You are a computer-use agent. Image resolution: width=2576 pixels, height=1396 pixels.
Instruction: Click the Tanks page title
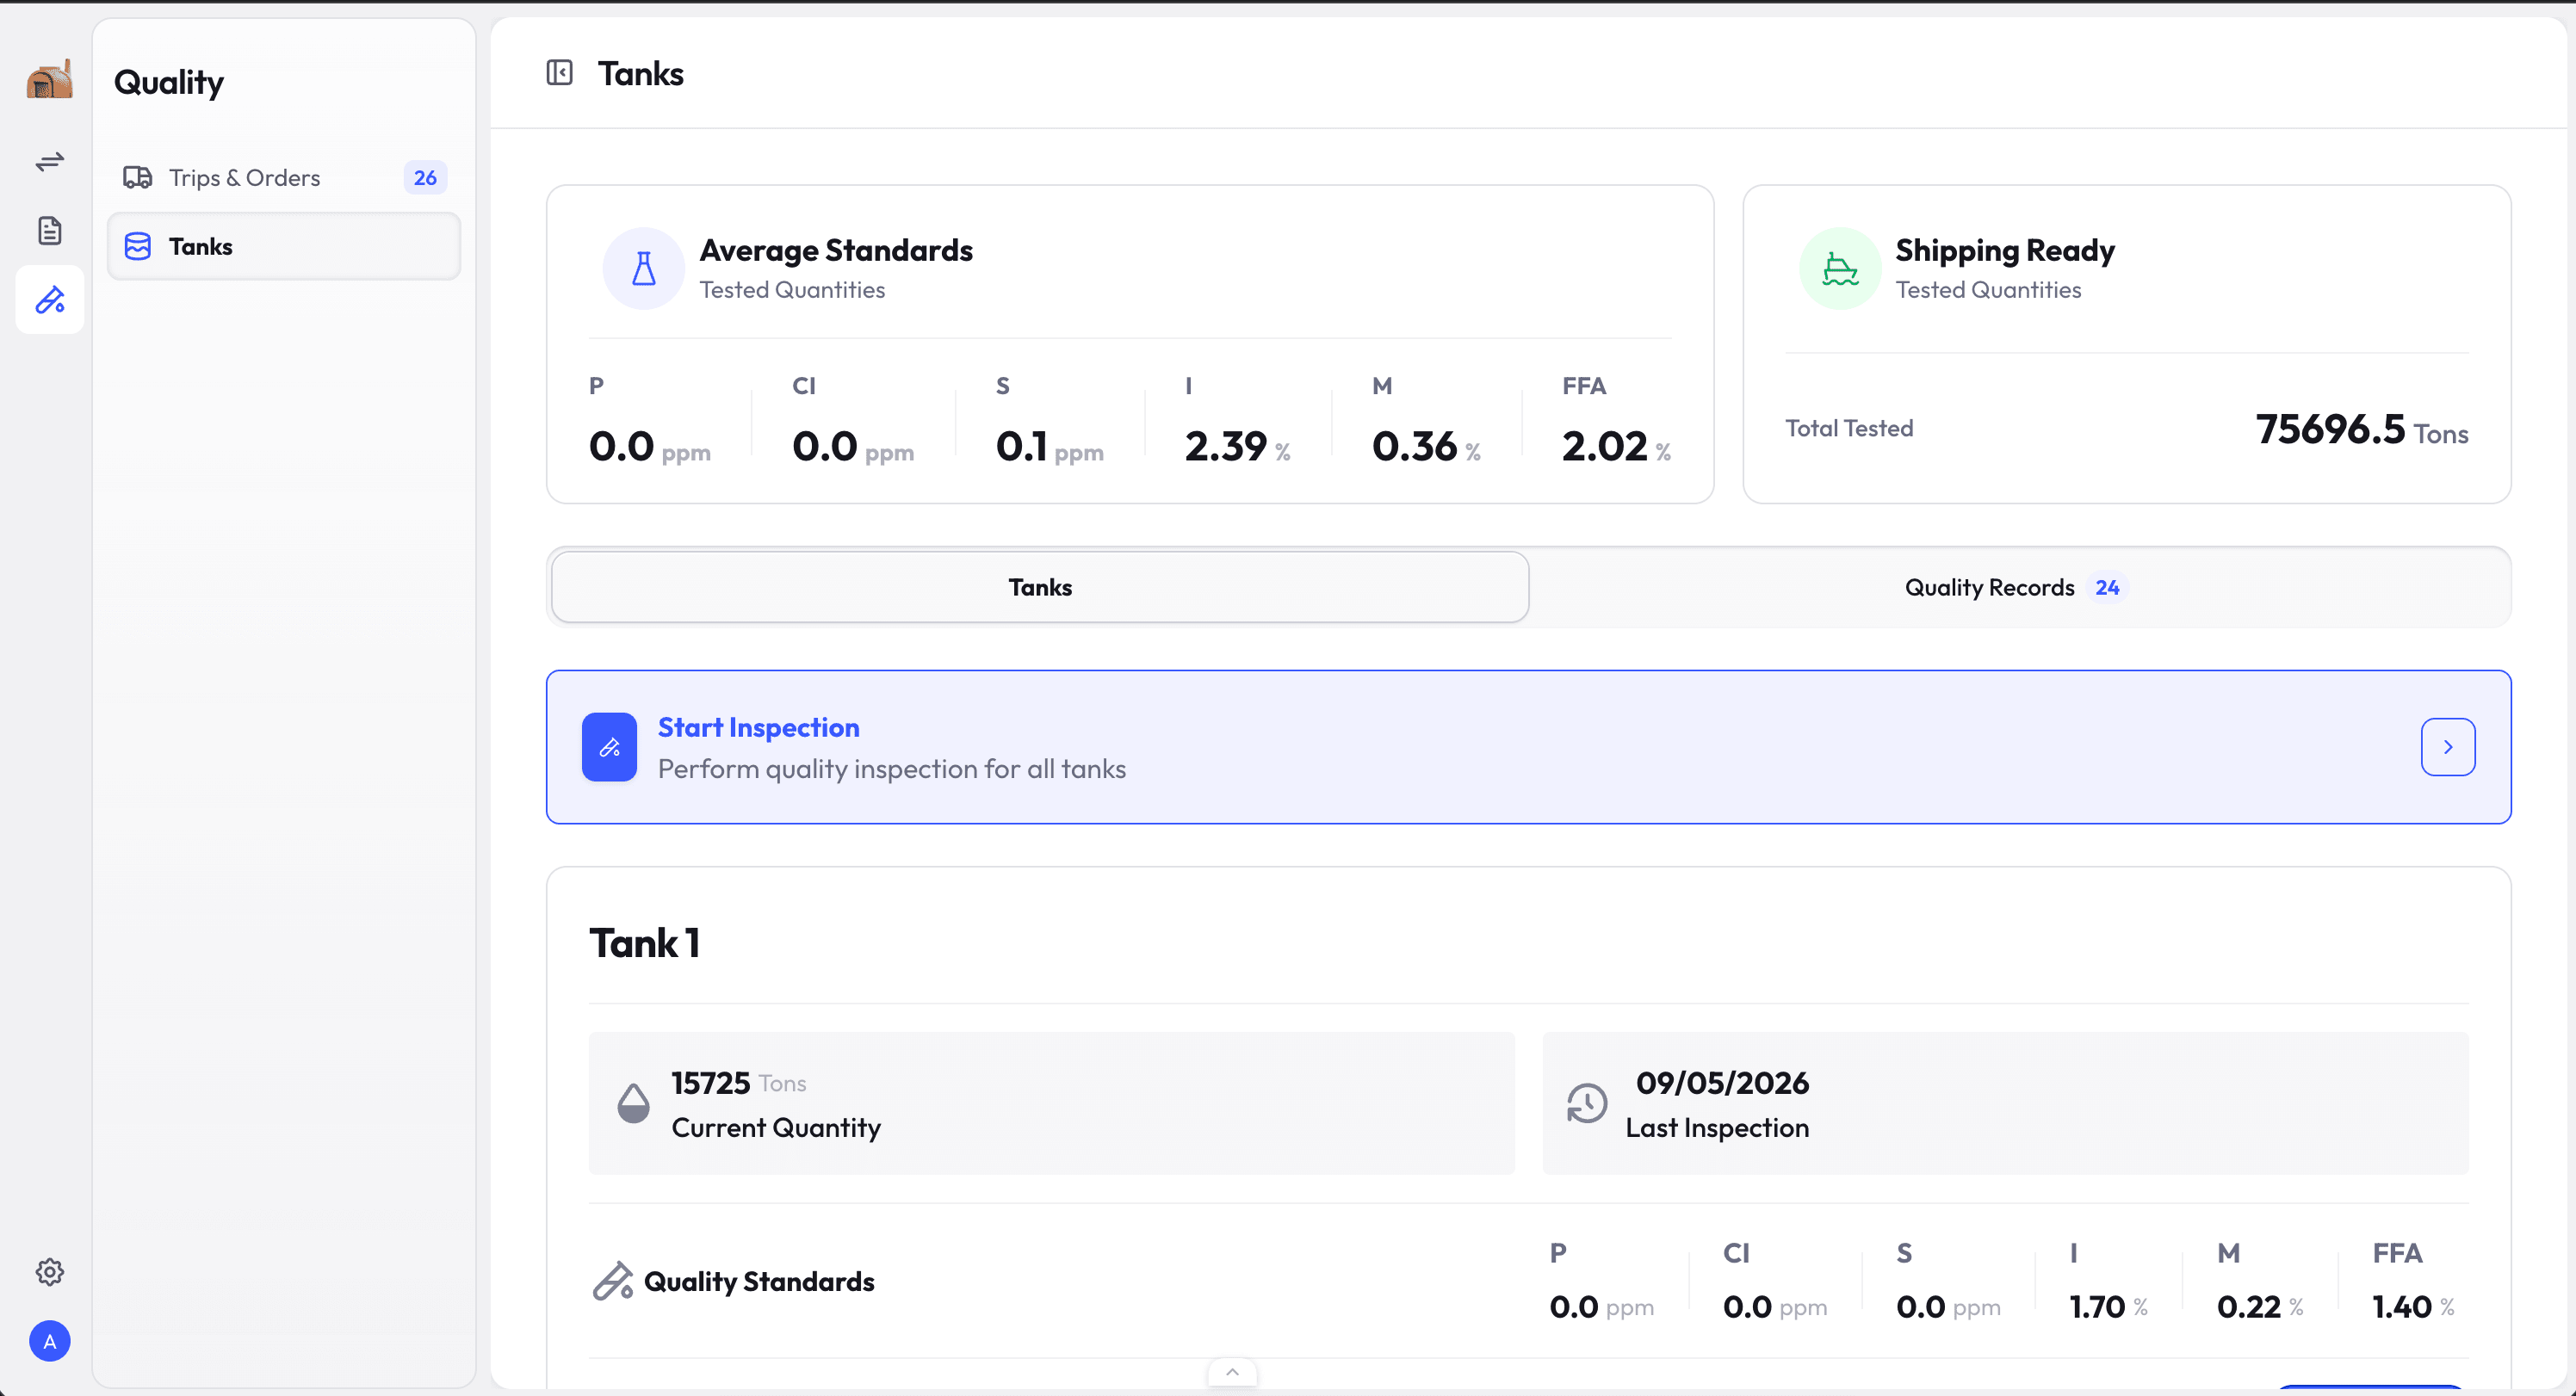point(641,73)
